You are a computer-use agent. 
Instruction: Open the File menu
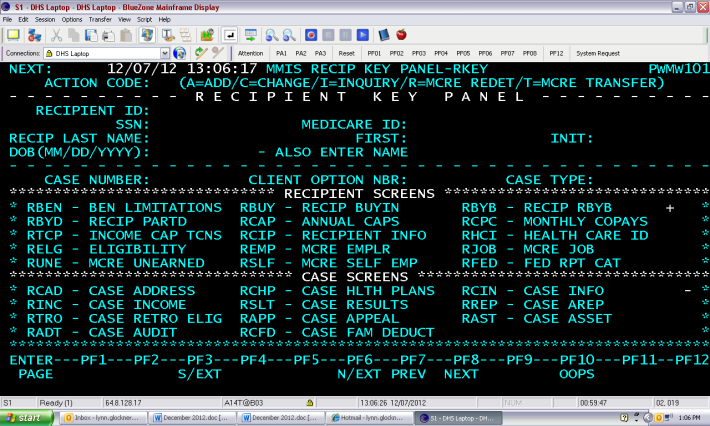pyautogui.click(x=7, y=19)
